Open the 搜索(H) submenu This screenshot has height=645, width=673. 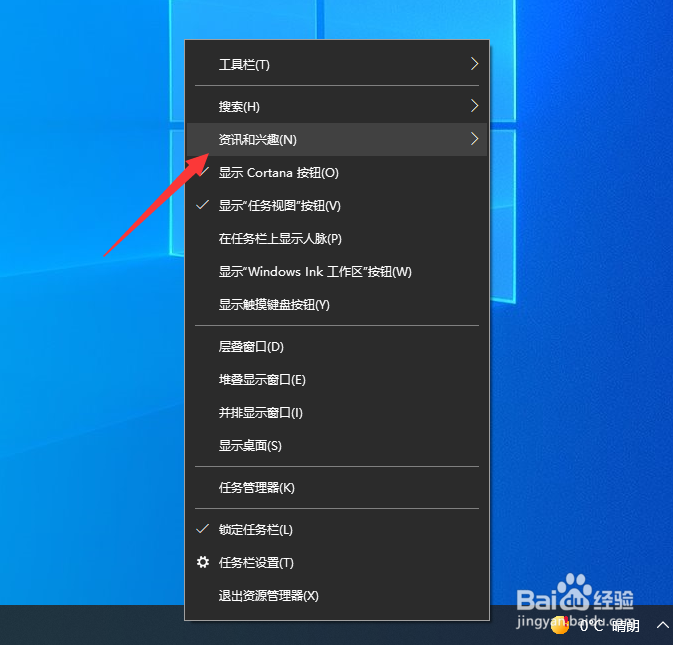(x=336, y=106)
